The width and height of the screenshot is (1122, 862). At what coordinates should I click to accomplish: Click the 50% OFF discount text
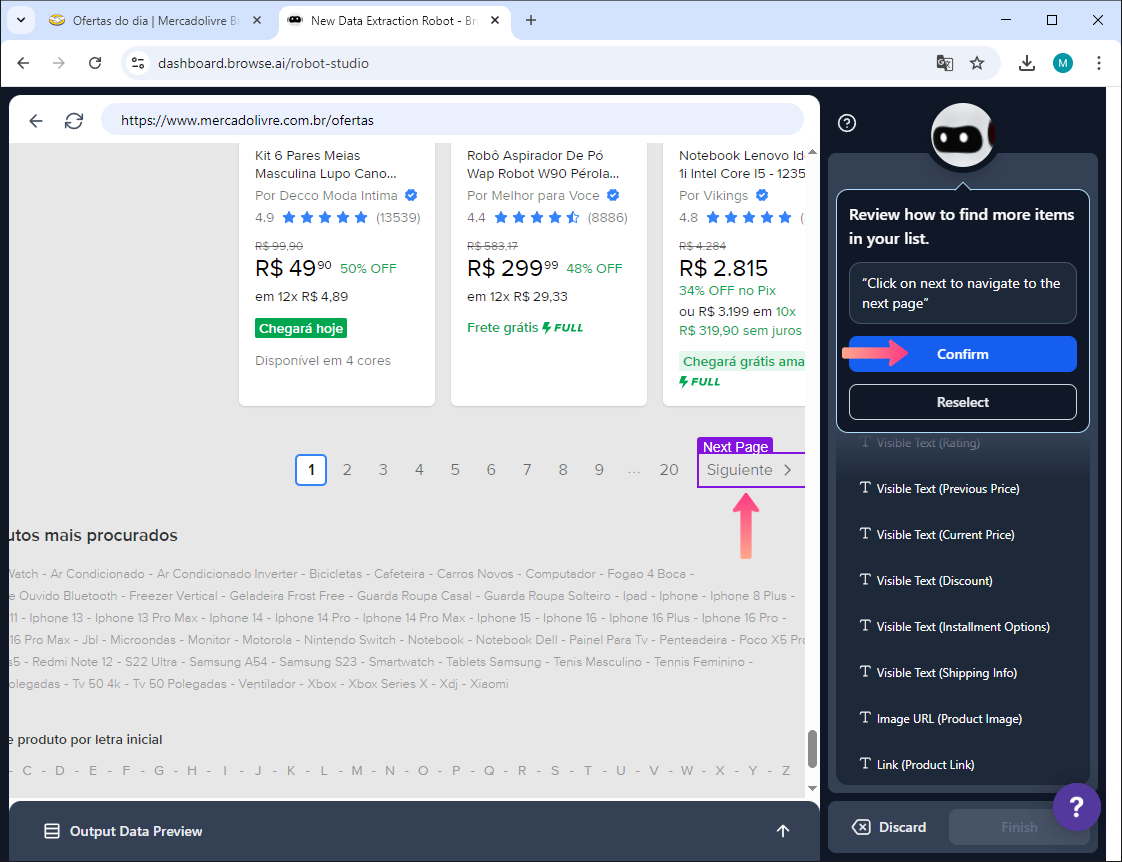[x=368, y=268]
